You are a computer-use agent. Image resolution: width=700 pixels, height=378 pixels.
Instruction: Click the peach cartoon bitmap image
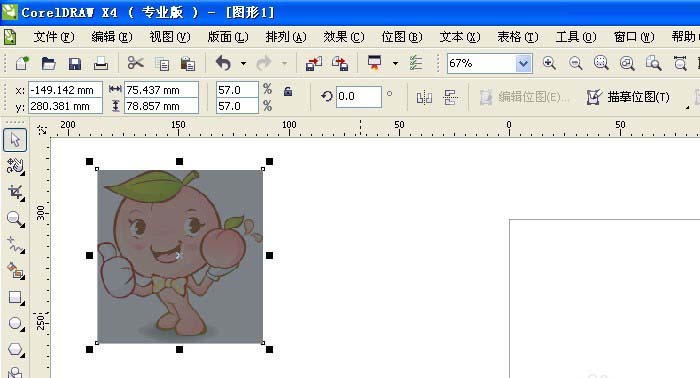click(180, 256)
